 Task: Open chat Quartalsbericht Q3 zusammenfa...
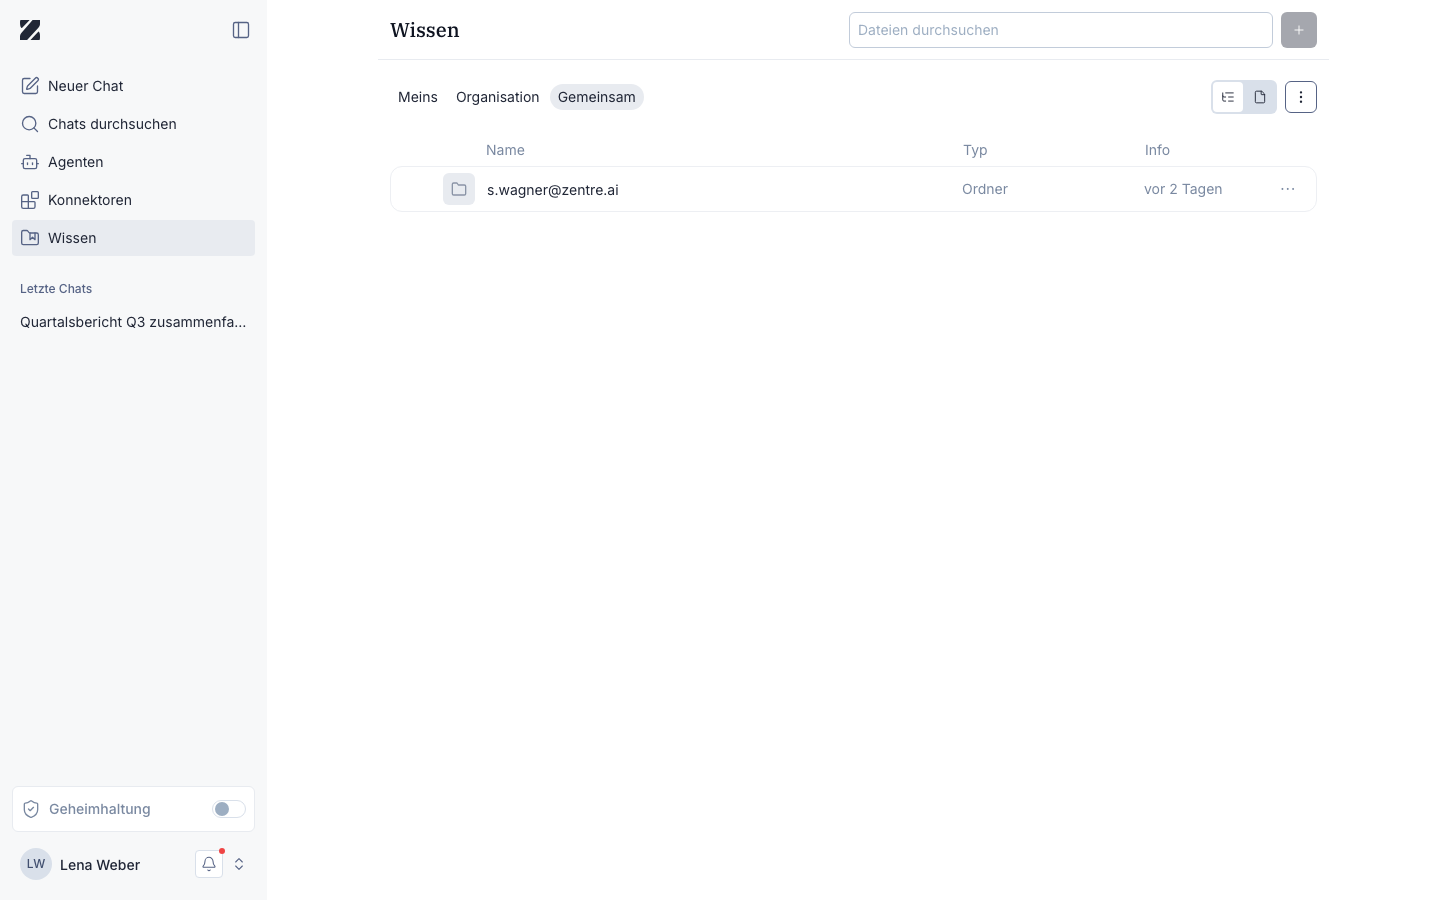pyautogui.click(x=133, y=322)
